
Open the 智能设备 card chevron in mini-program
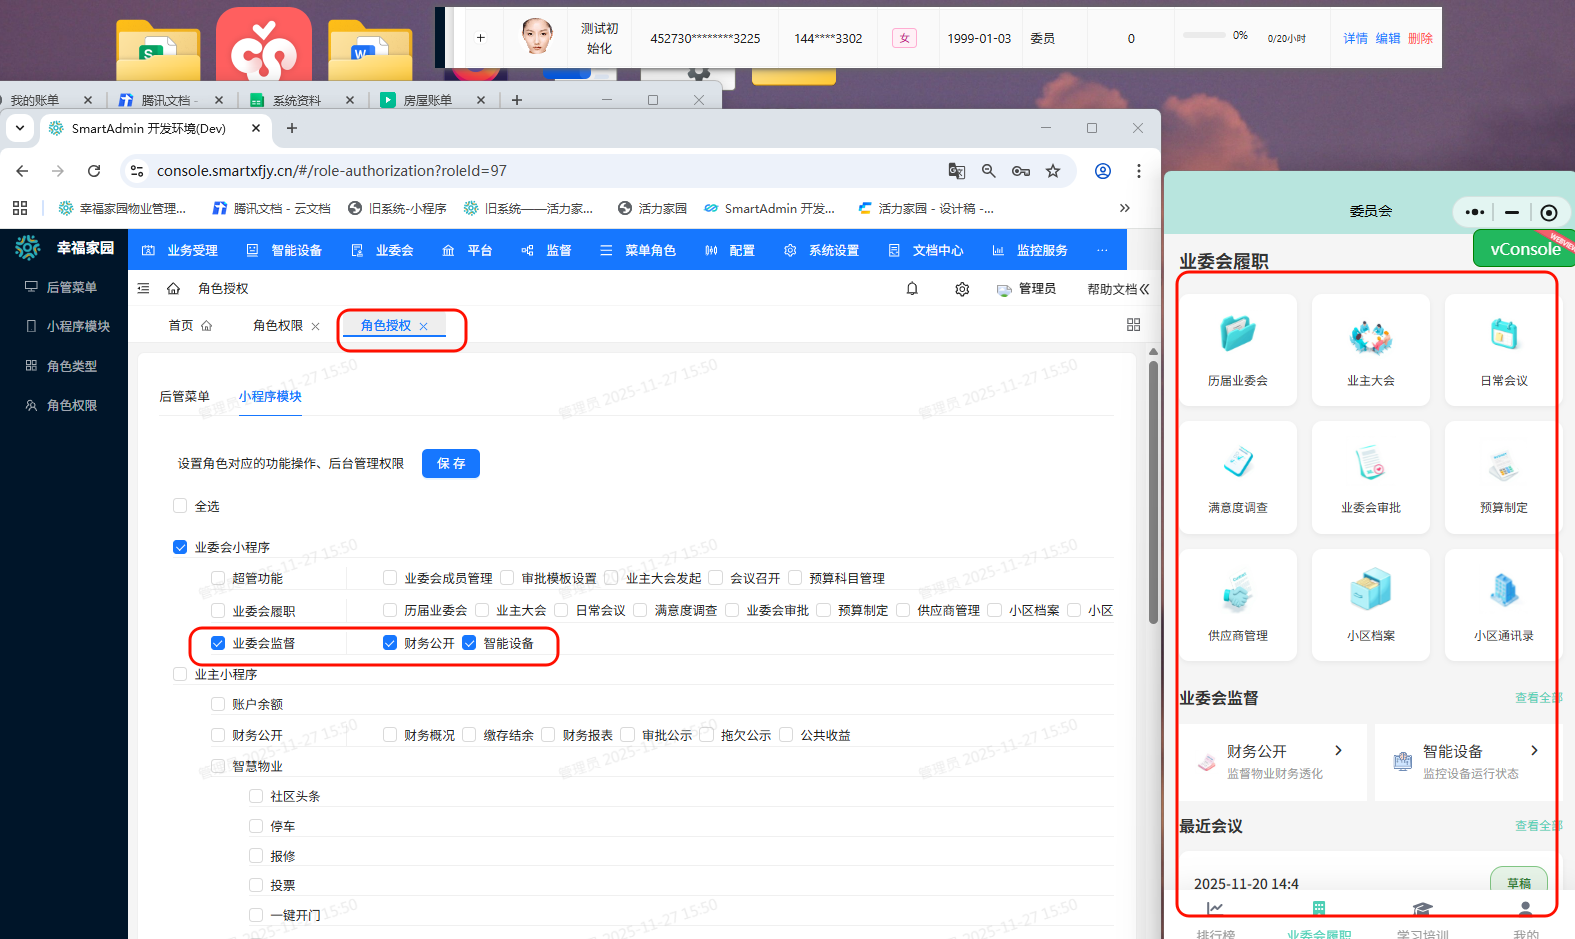[x=1534, y=750]
